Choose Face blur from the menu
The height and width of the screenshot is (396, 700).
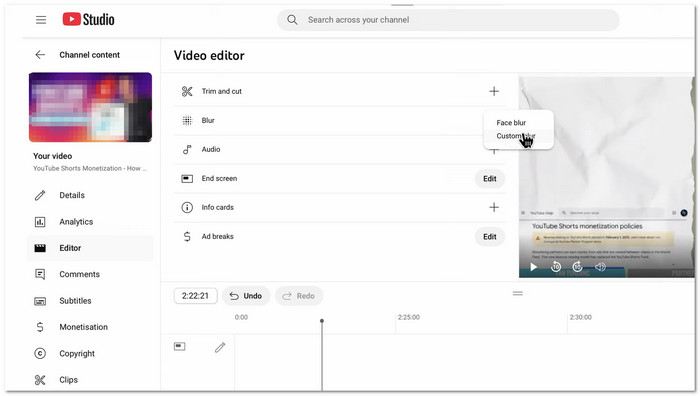(x=511, y=122)
